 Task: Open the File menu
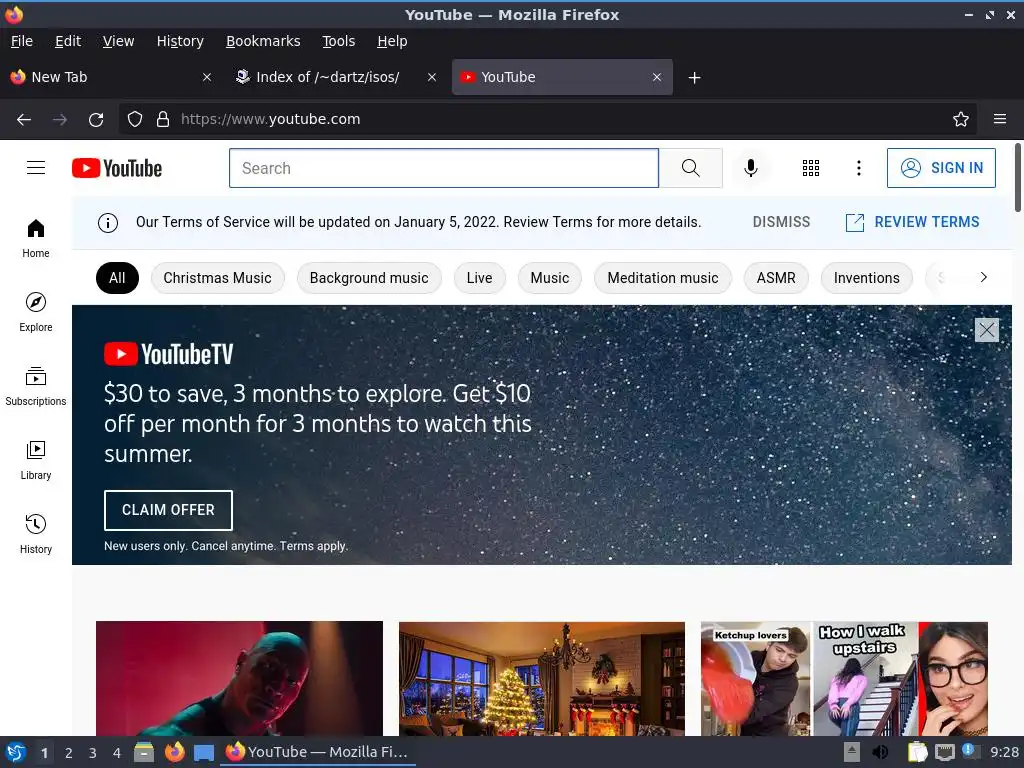pyautogui.click(x=22, y=41)
